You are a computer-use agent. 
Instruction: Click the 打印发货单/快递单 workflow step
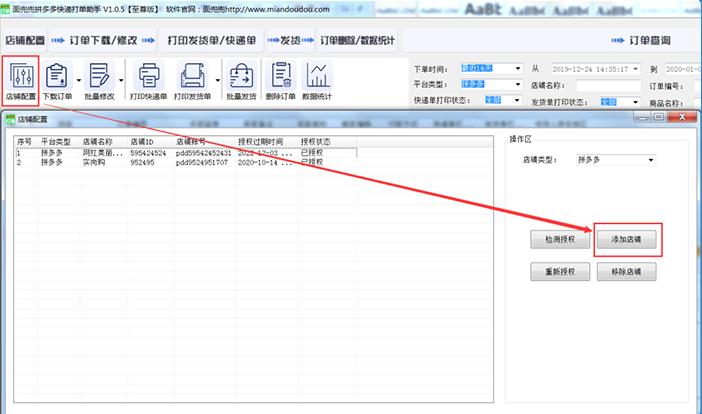[x=212, y=40]
